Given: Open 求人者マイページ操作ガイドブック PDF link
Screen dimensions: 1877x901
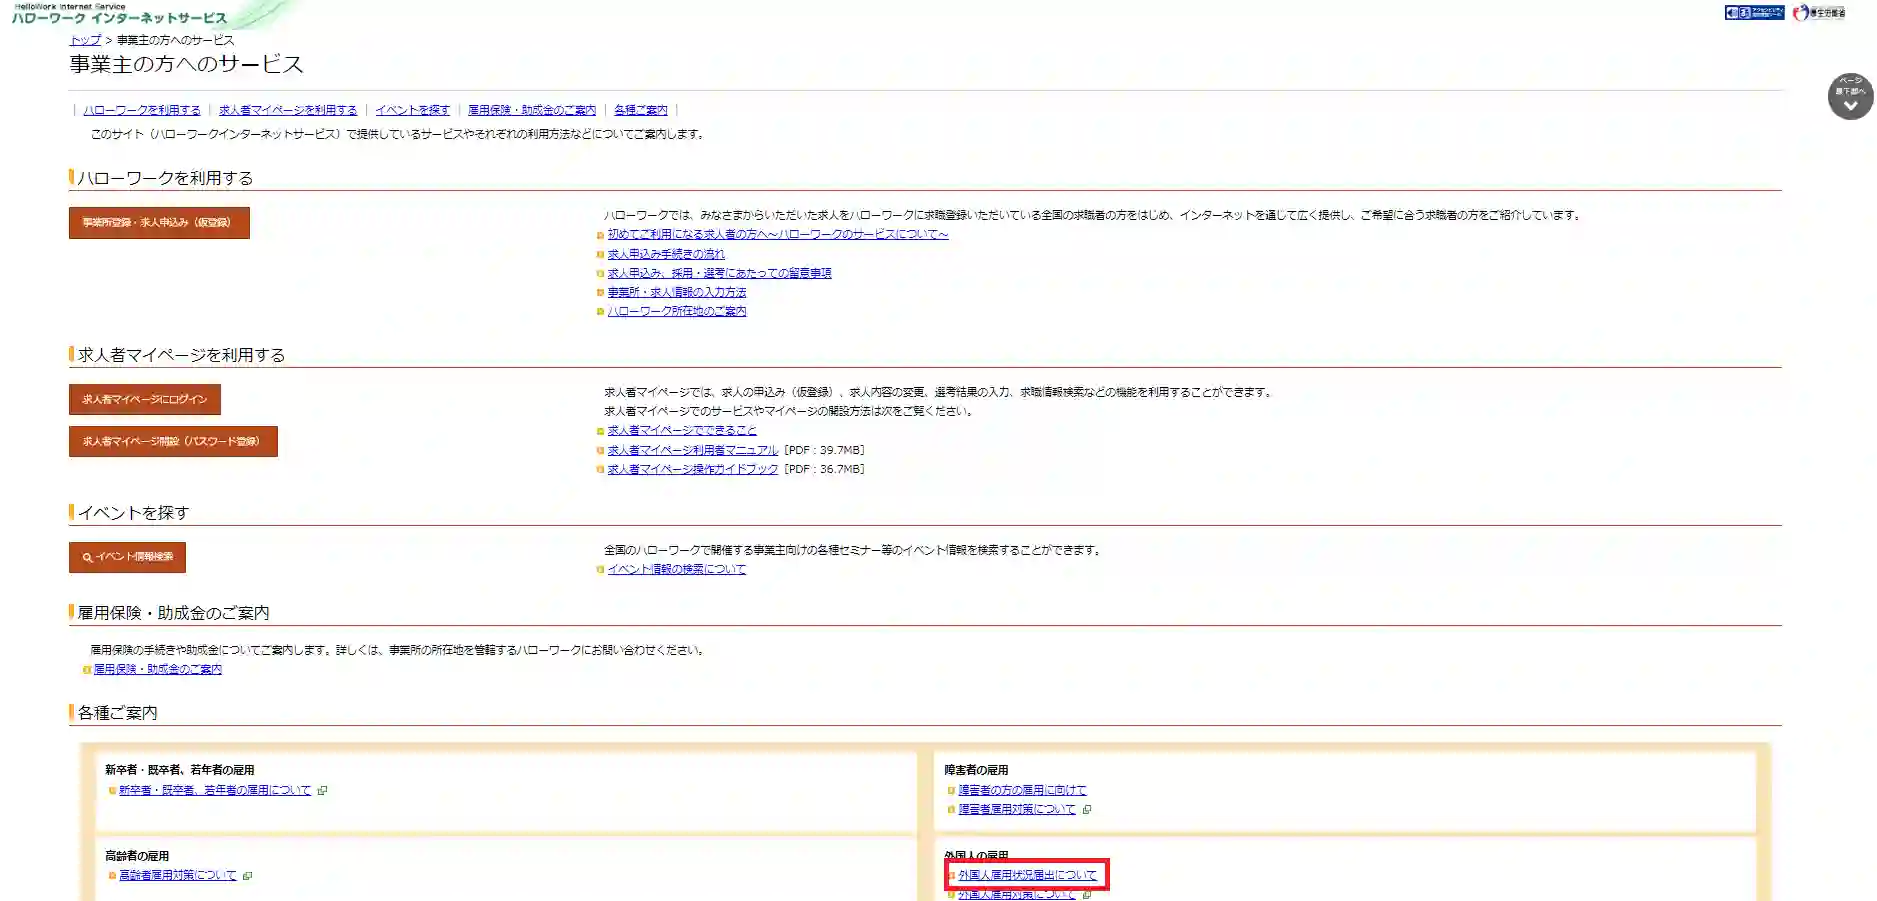Looking at the screenshot, I should point(693,469).
